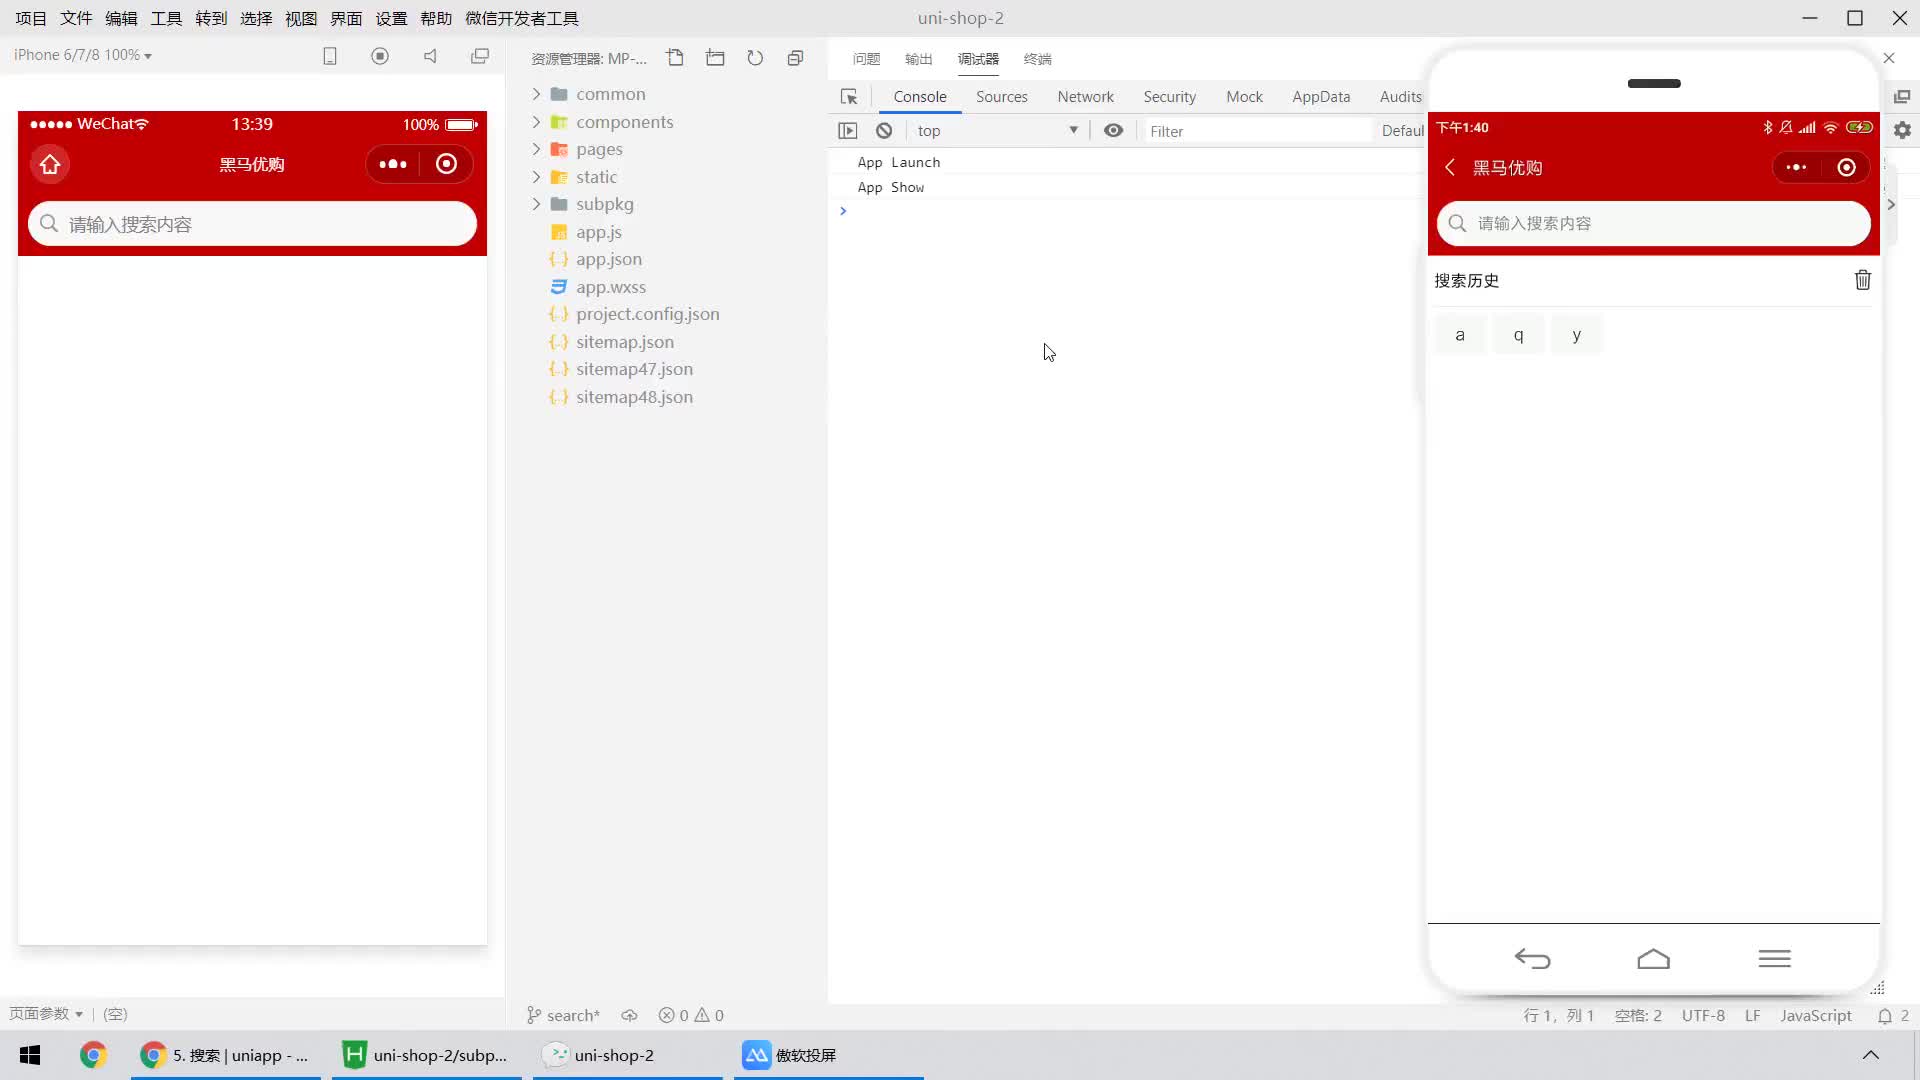Click the simulator capsule close circle icon
The width and height of the screenshot is (1920, 1080).
pyautogui.click(x=446, y=164)
